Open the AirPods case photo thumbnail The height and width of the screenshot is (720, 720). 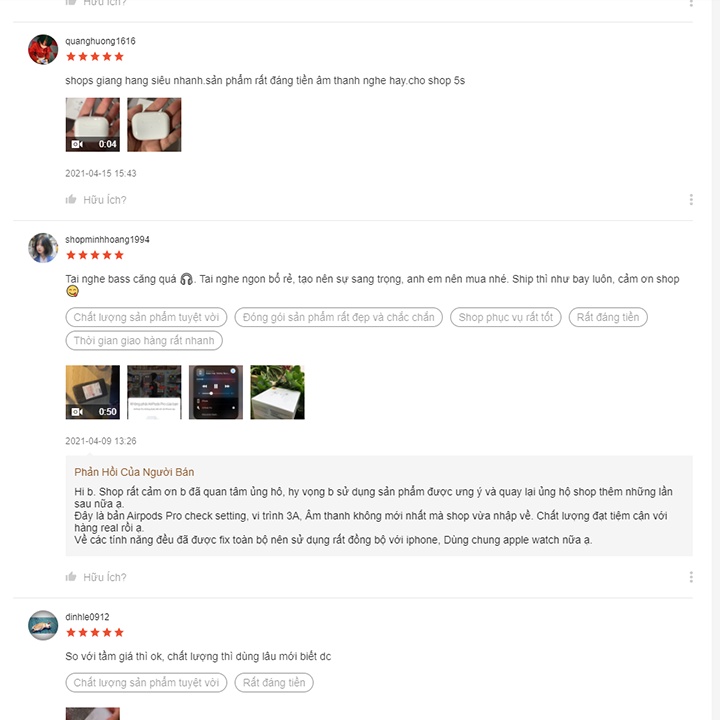pos(154,124)
